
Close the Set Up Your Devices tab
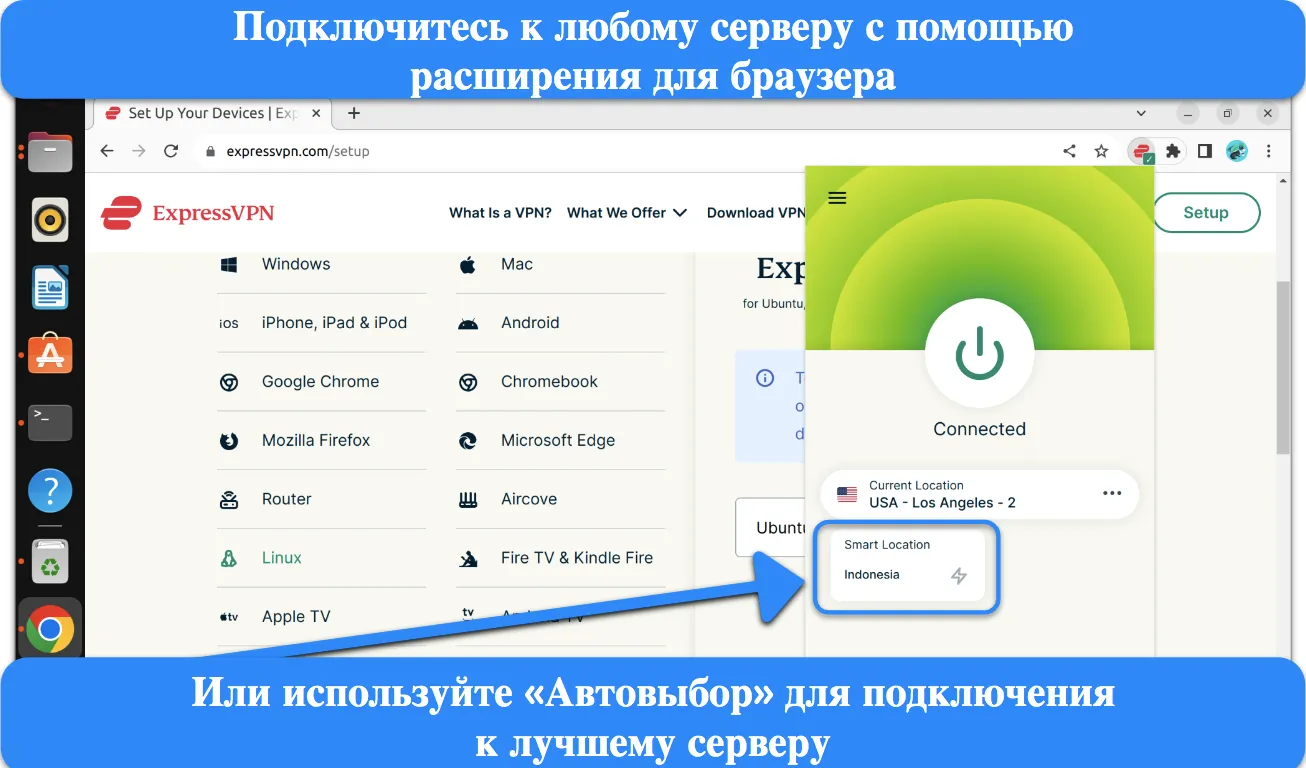(315, 113)
